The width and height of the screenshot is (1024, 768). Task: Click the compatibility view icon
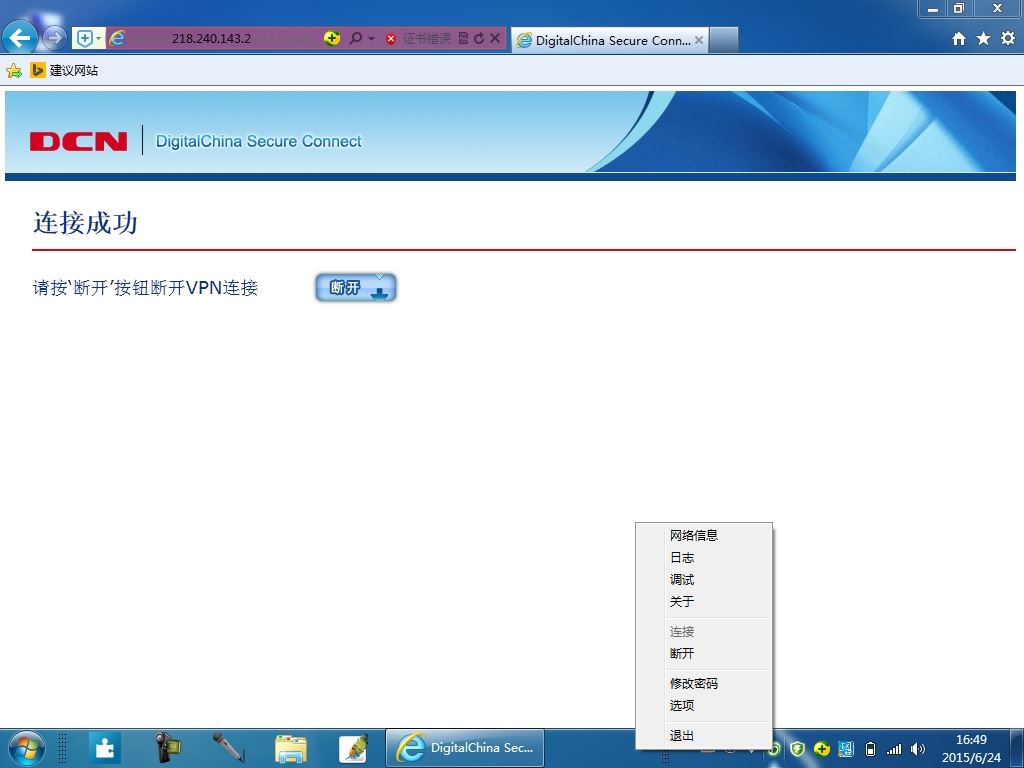tap(463, 39)
